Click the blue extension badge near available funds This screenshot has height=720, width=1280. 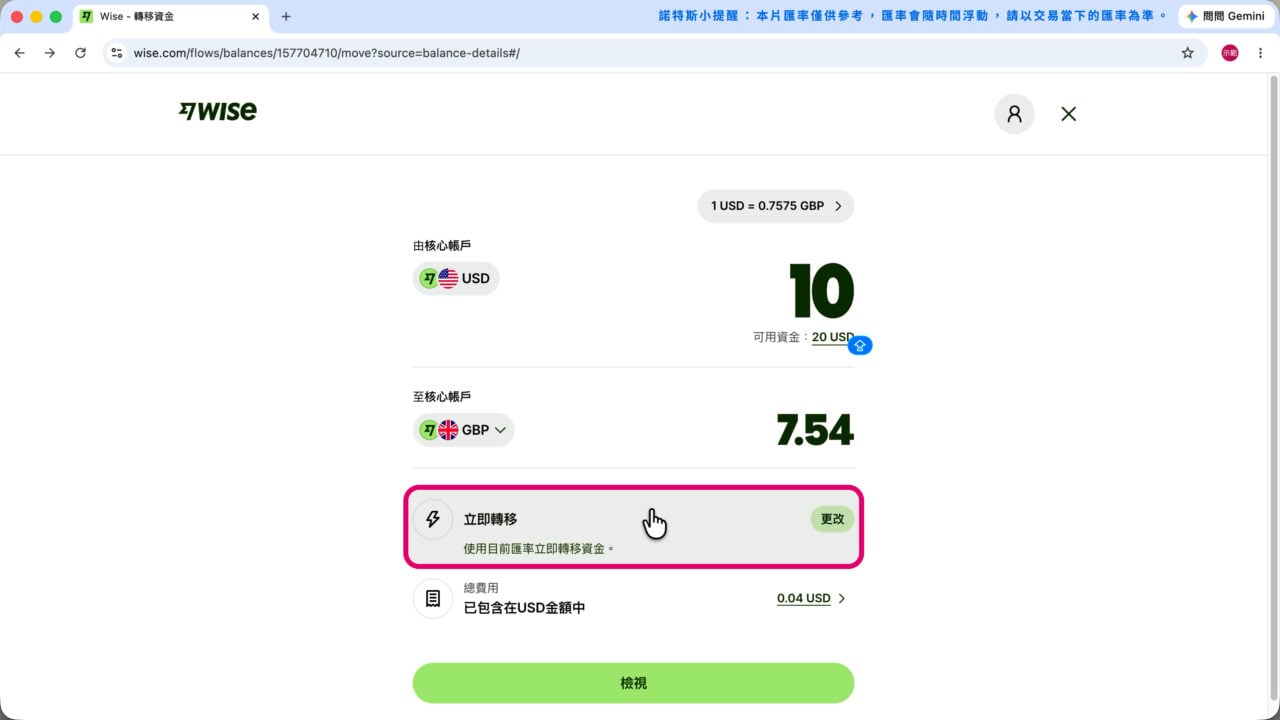[860, 346]
